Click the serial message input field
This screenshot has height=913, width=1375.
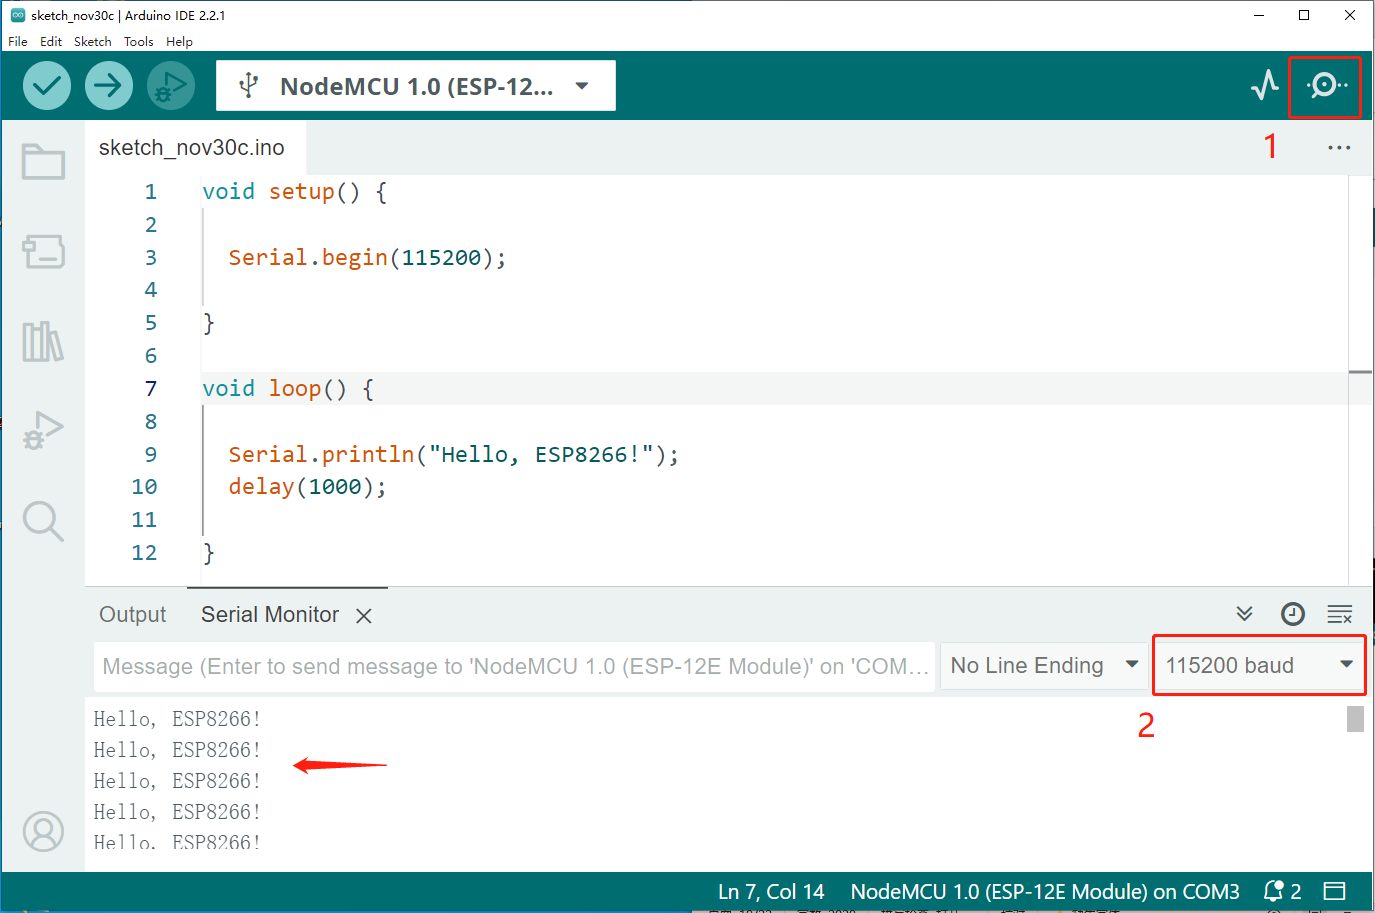[515, 666]
